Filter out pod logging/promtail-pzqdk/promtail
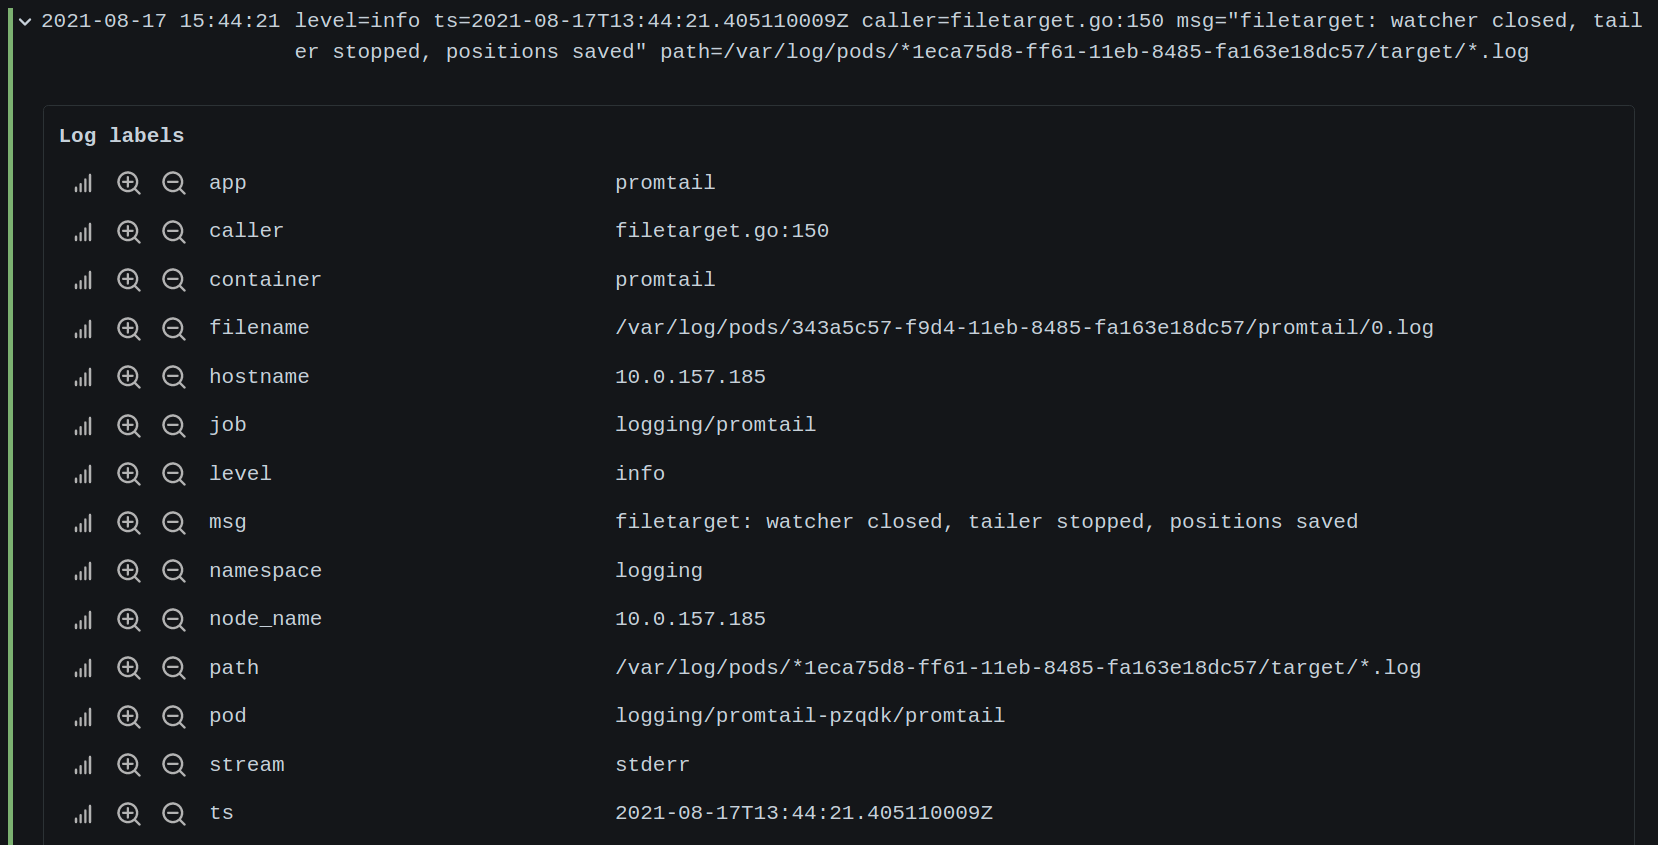Screen dimensions: 1658x845 click(174, 717)
